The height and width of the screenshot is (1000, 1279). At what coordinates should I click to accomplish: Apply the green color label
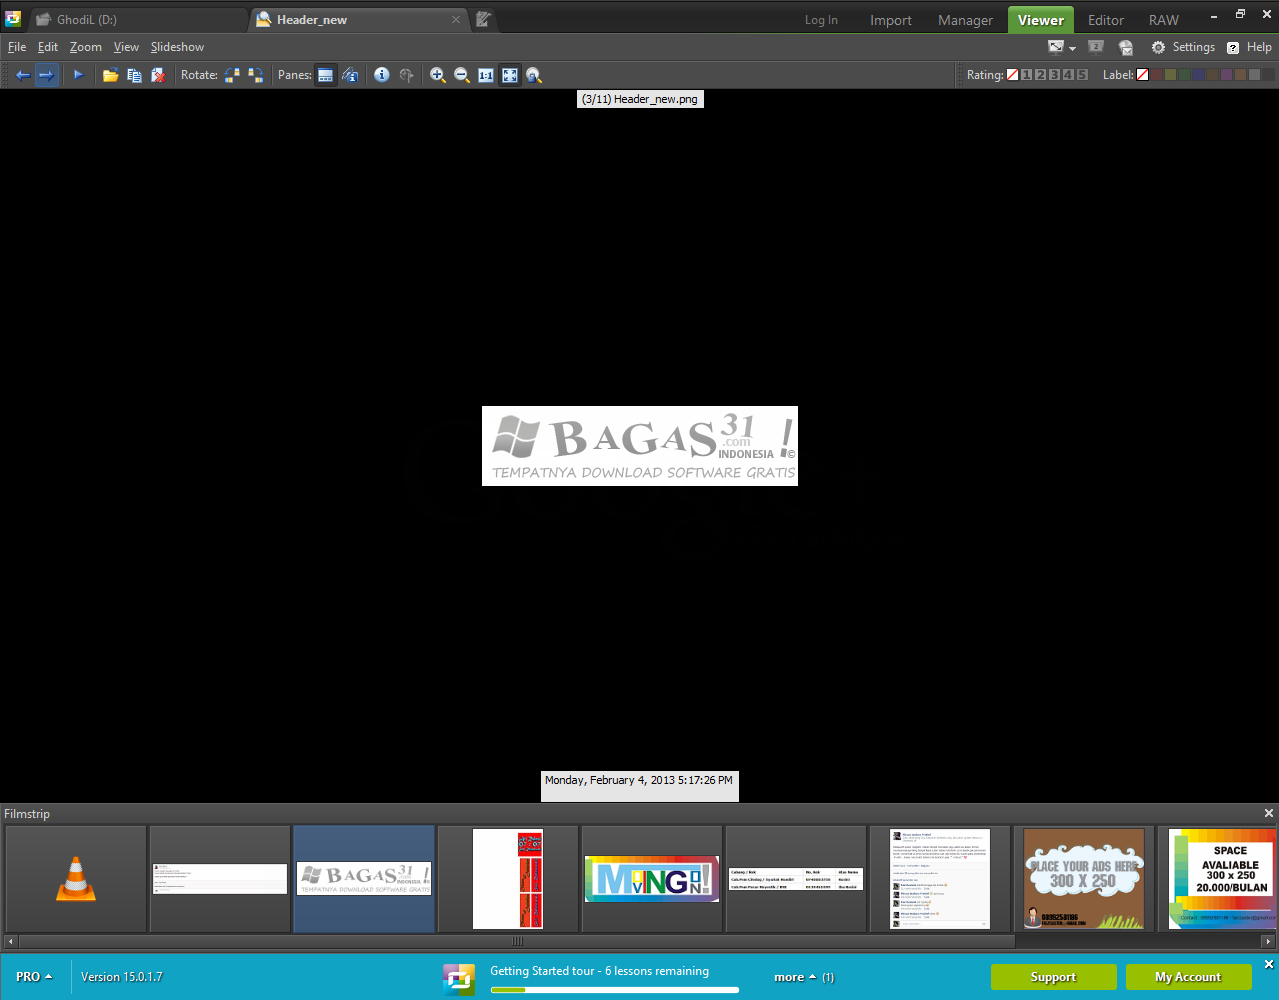pyautogui.click(x=1184, y=75)
